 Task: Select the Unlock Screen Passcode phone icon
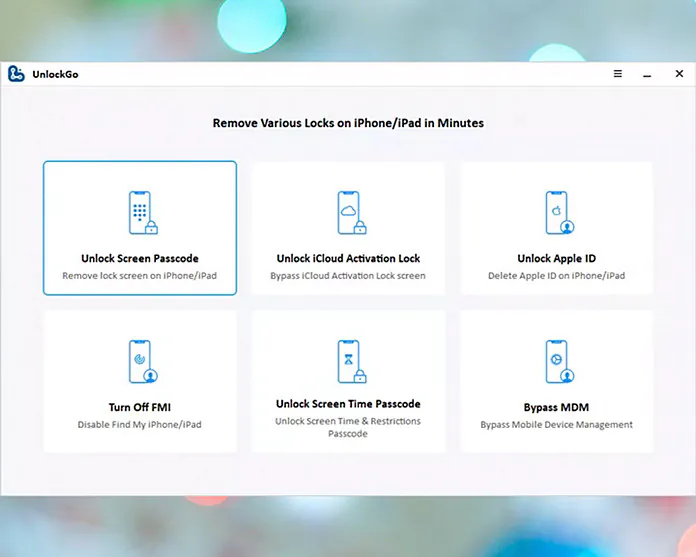143,213
